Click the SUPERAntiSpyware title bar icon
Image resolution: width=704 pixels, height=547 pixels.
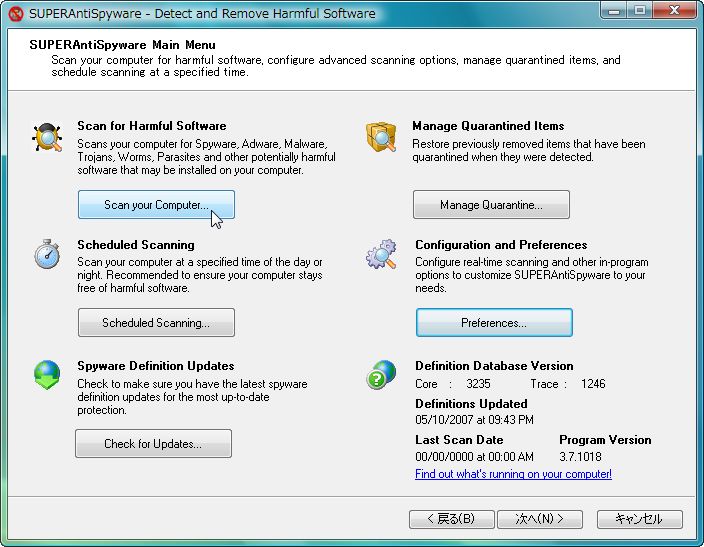point(16,13)
